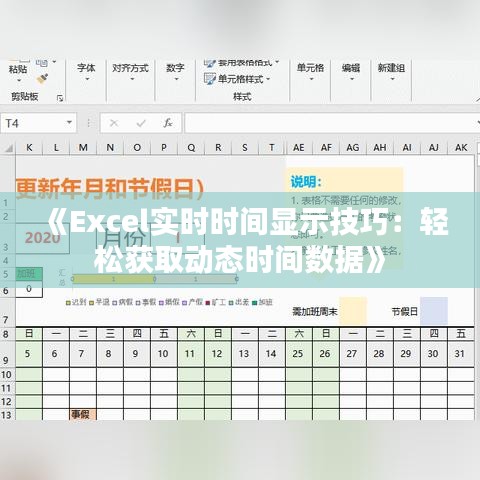This screenshot has width=480, height=480.
Task: Select row 13 header
Action: [x=6, y=415]
